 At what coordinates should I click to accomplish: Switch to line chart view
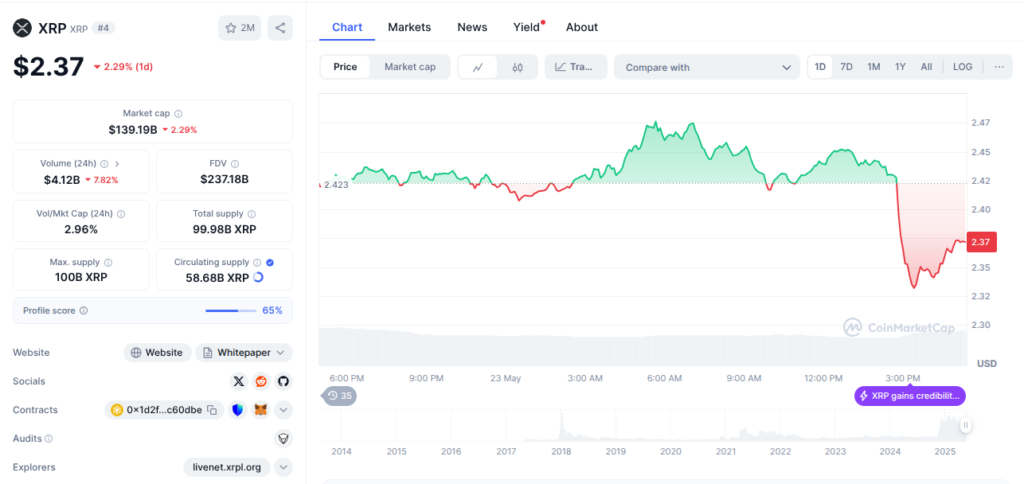point(478,67)
